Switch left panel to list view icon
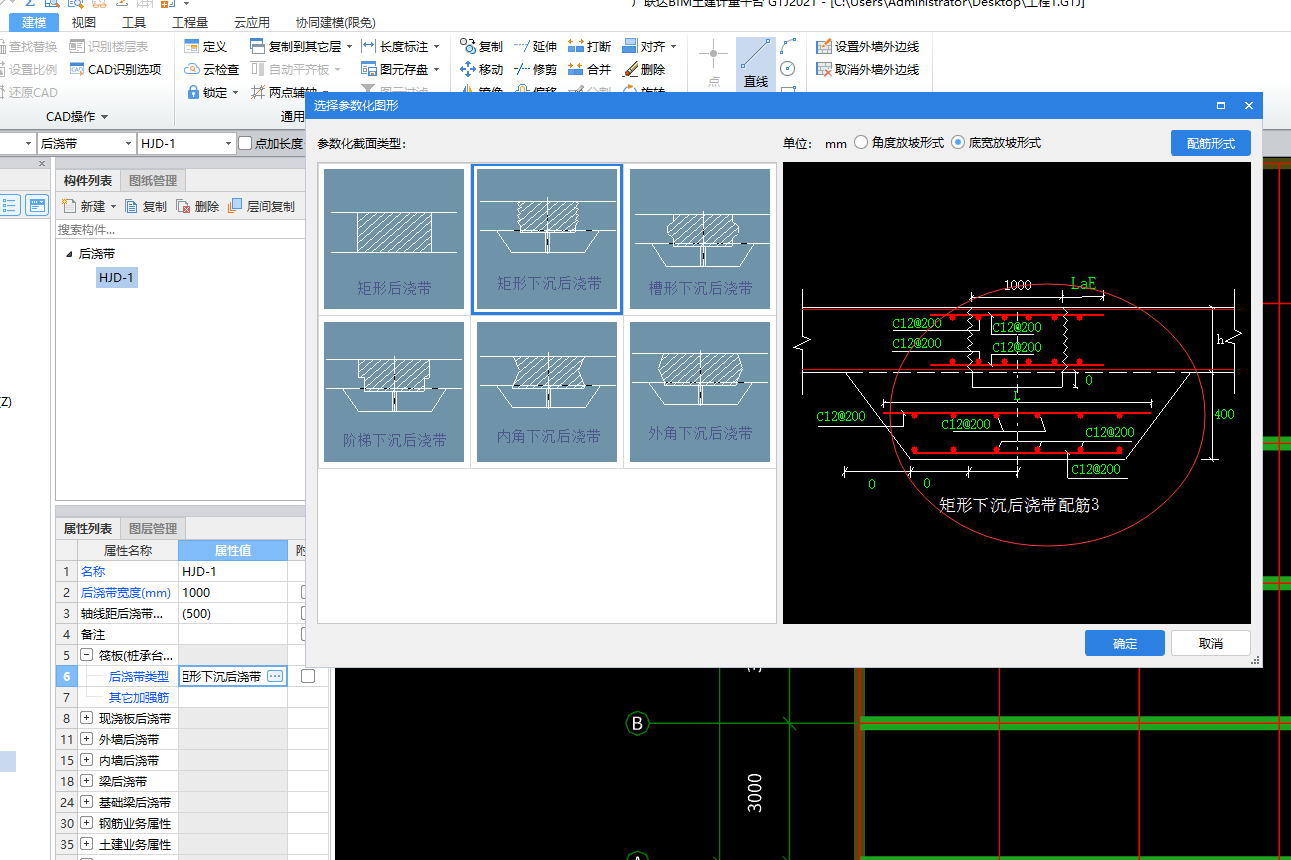 [x=10, y=205]
